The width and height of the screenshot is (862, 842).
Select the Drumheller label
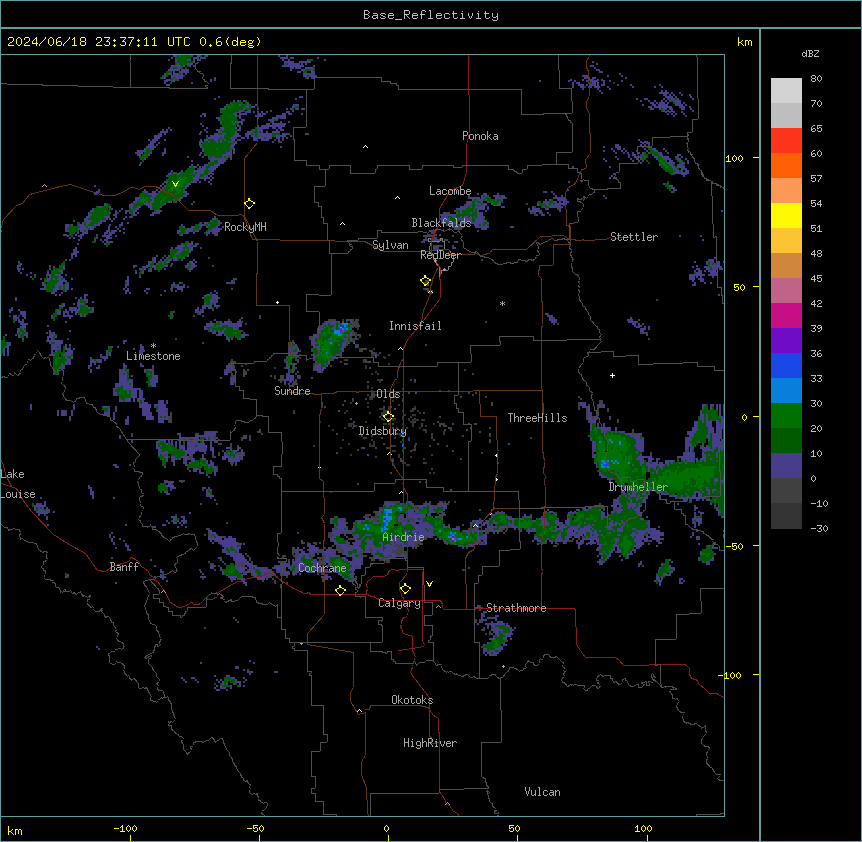click(x=638, y=487)
